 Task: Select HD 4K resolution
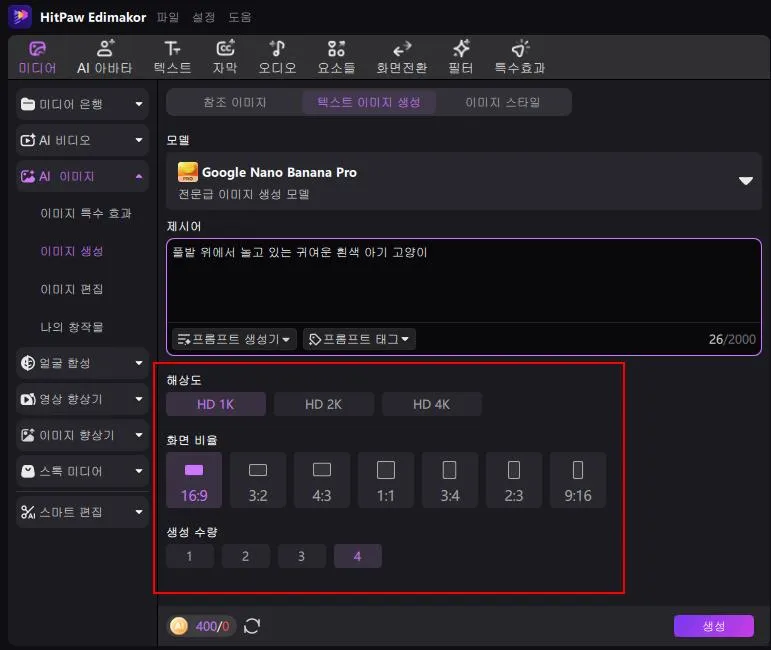[431, 404]
